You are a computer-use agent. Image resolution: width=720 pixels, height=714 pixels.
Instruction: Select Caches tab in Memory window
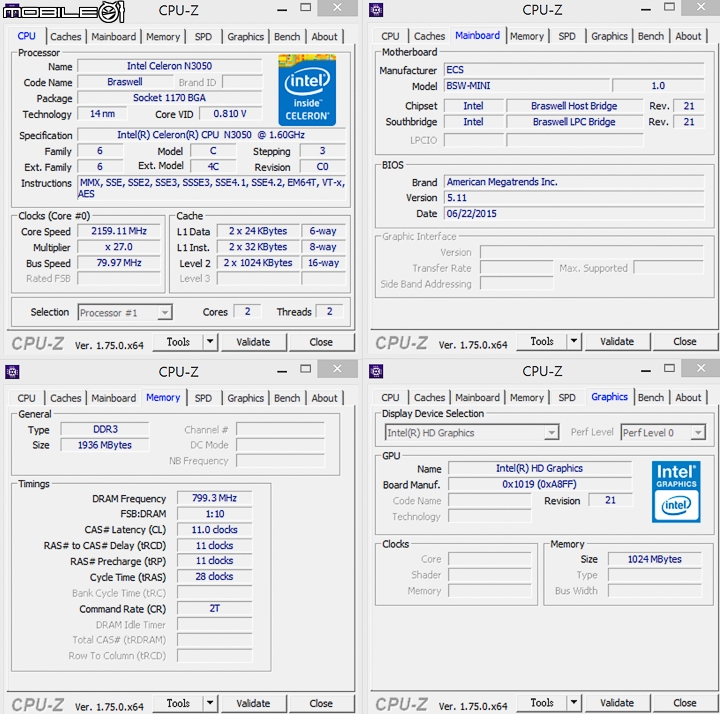coord(66,398)
